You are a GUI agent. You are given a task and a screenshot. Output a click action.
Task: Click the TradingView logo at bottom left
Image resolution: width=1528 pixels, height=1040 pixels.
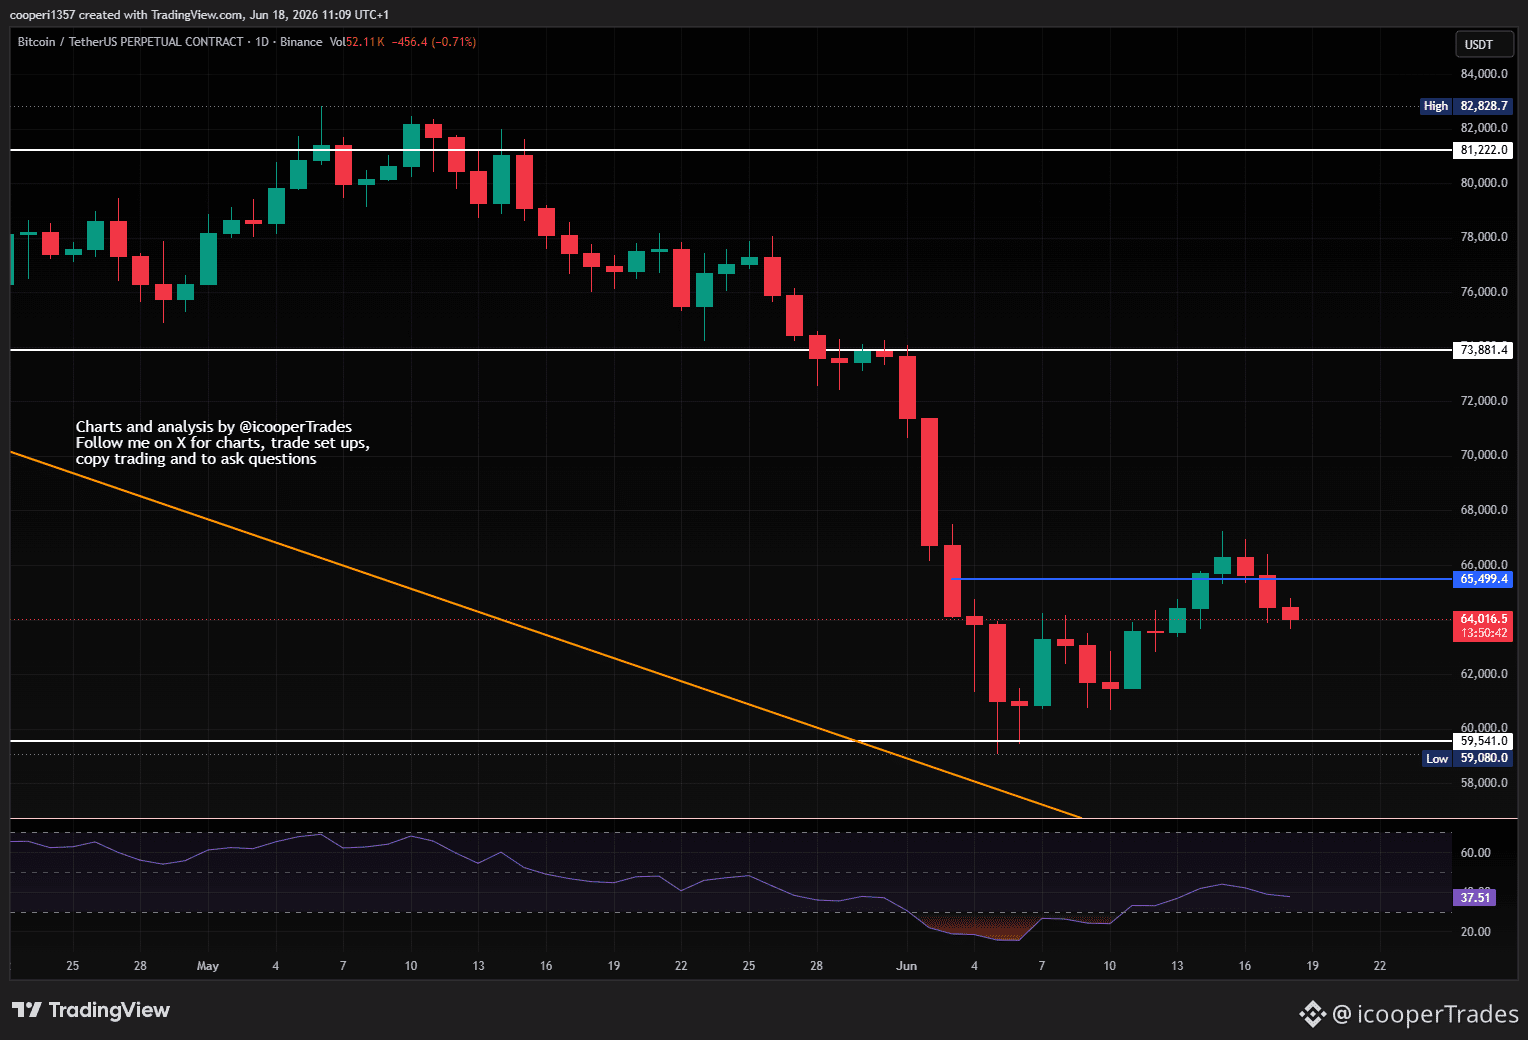91,1010
